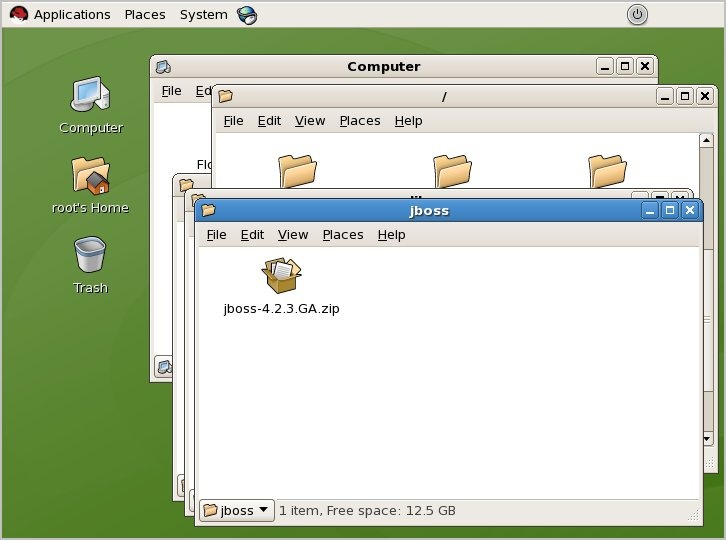Click the Computer window title text

point(384,67)
